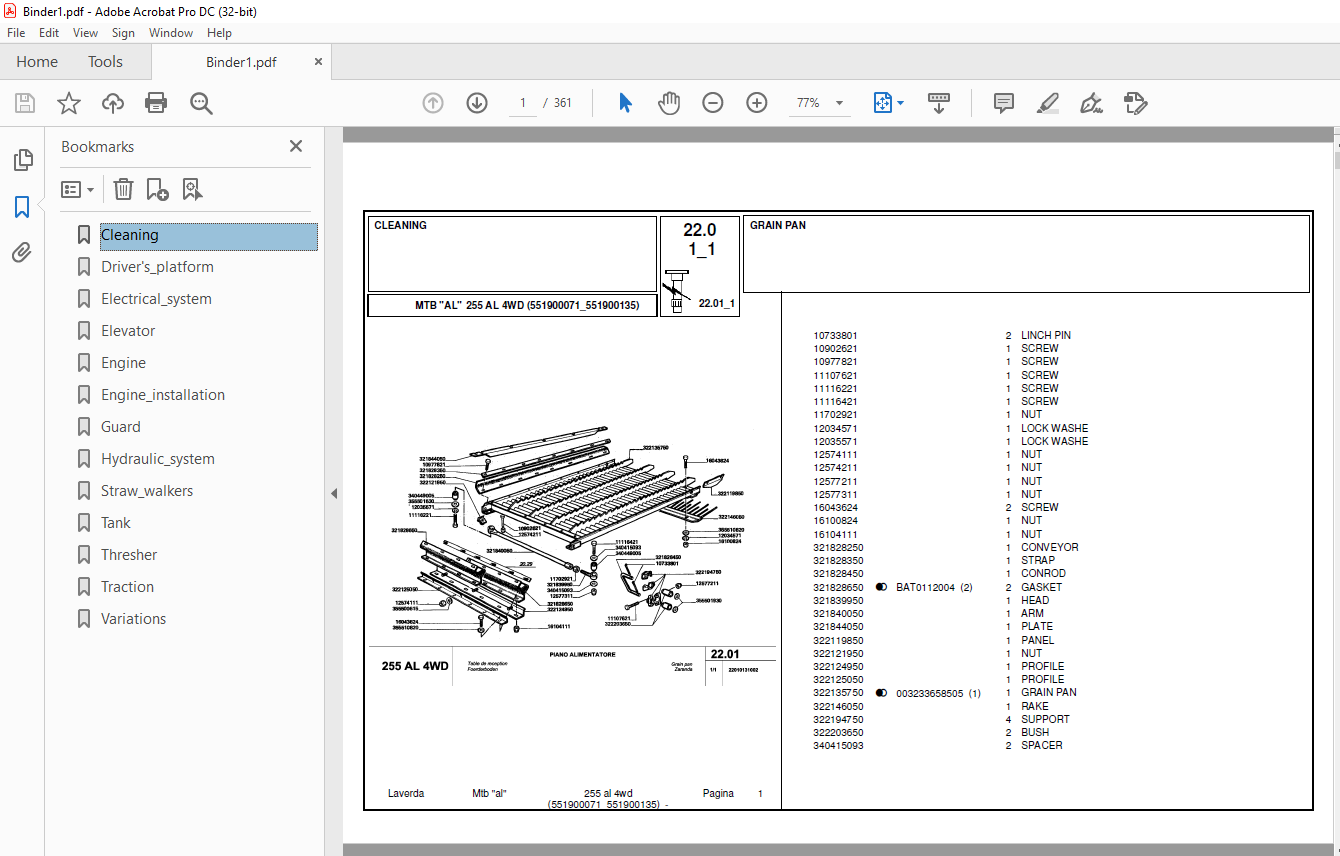Go to the next page arrow
Image resolution: width=1340 pixels, height=856 pixels.
click(x=476, y=103)
